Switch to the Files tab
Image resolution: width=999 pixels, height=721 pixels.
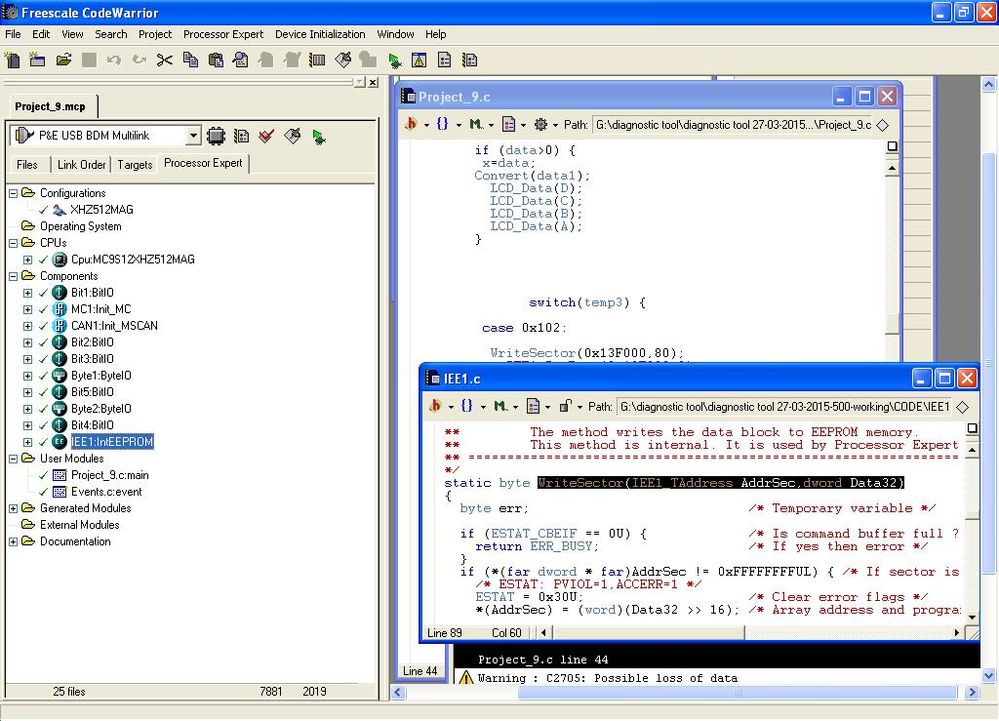27,164
